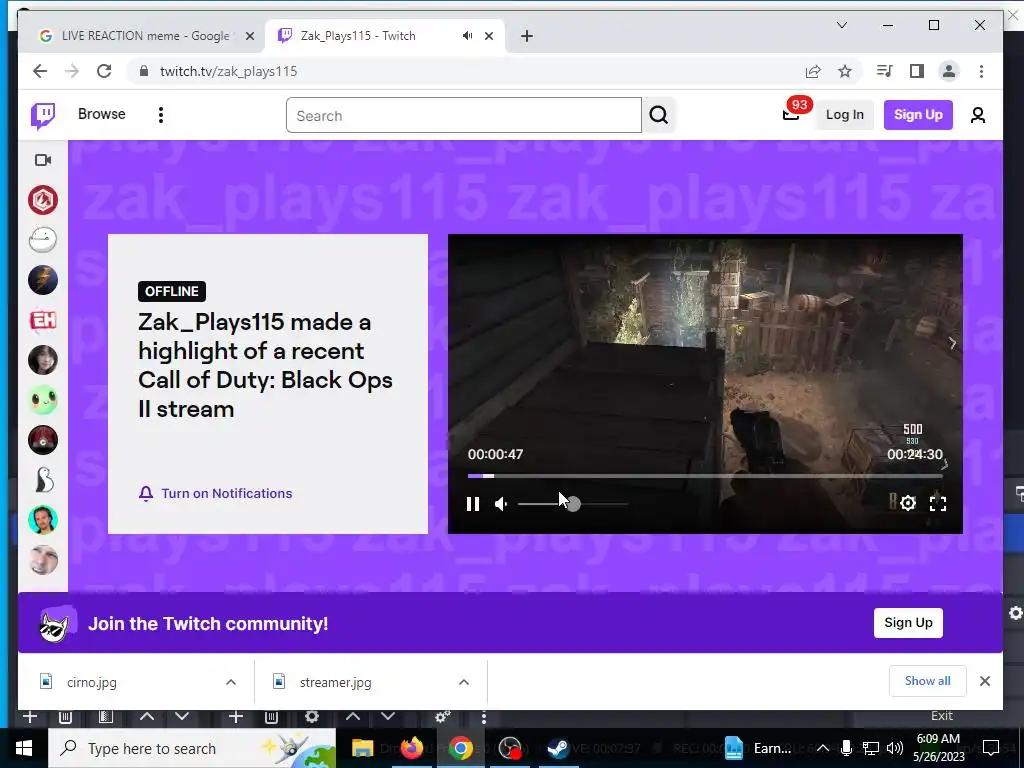Click the purple Sign Up button in header
The width and height of the screenshot is (1024, 768).
click(x=918, y=115)
